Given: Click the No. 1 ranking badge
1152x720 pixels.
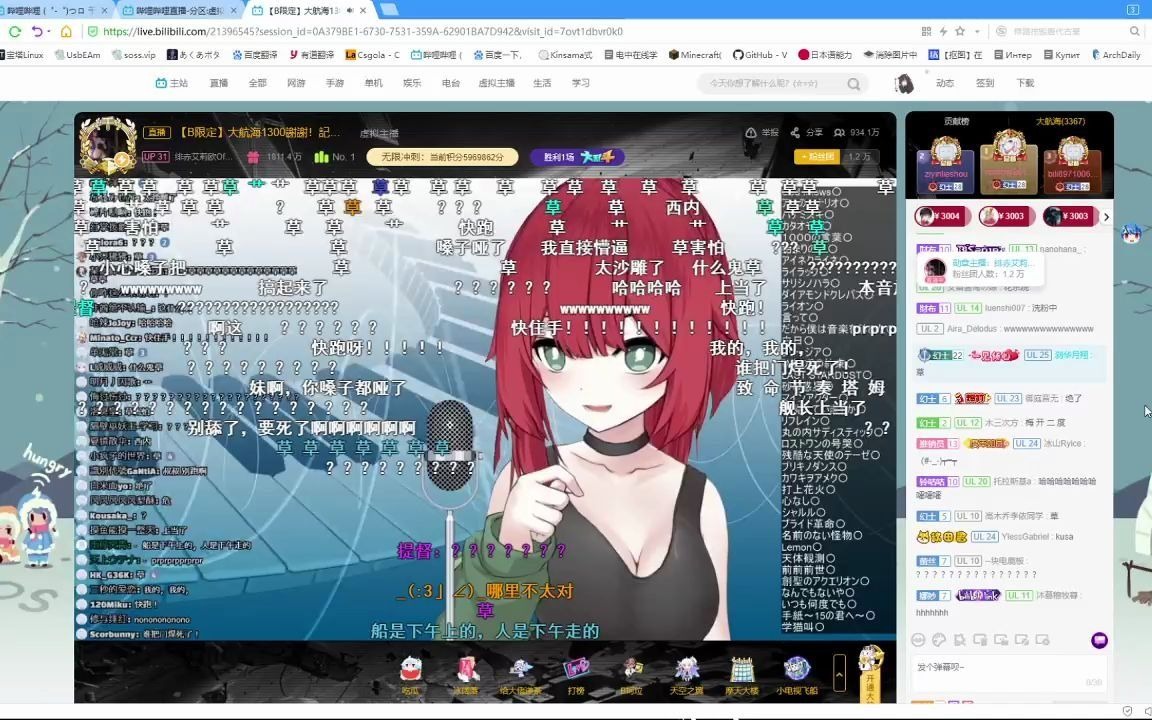Looking at the screenshot, I should point(335,157).
